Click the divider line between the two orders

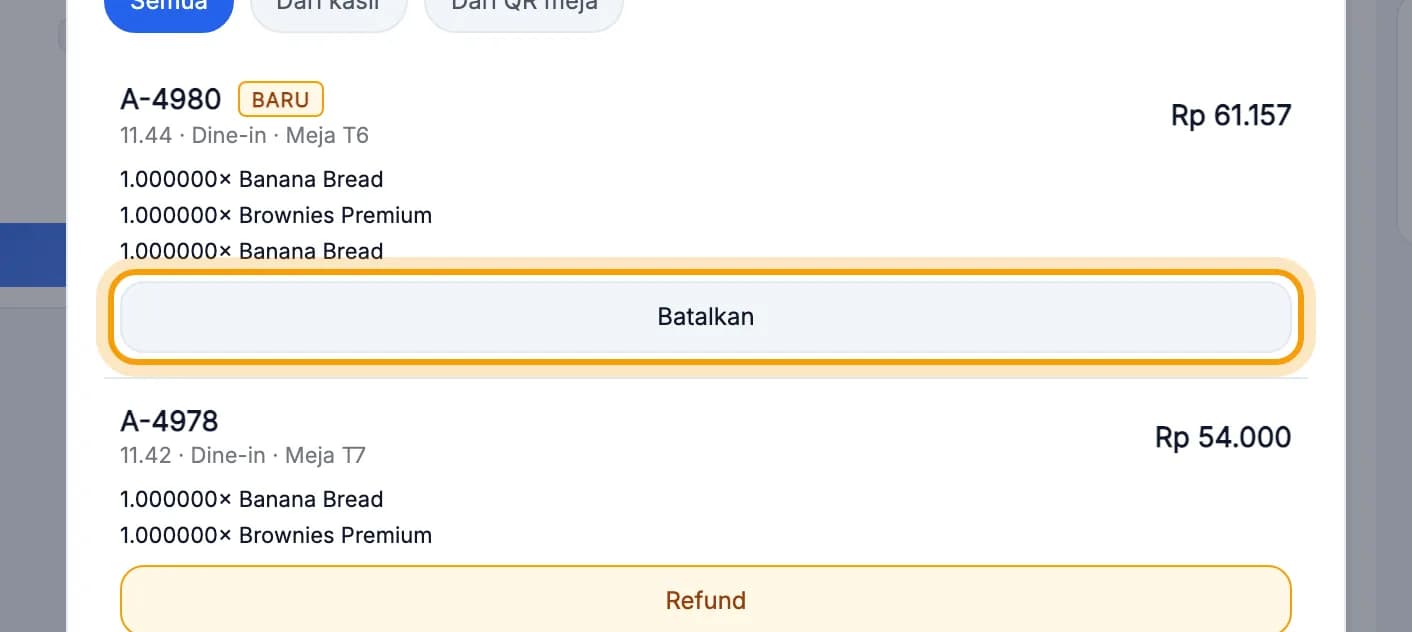coord(706,378)
